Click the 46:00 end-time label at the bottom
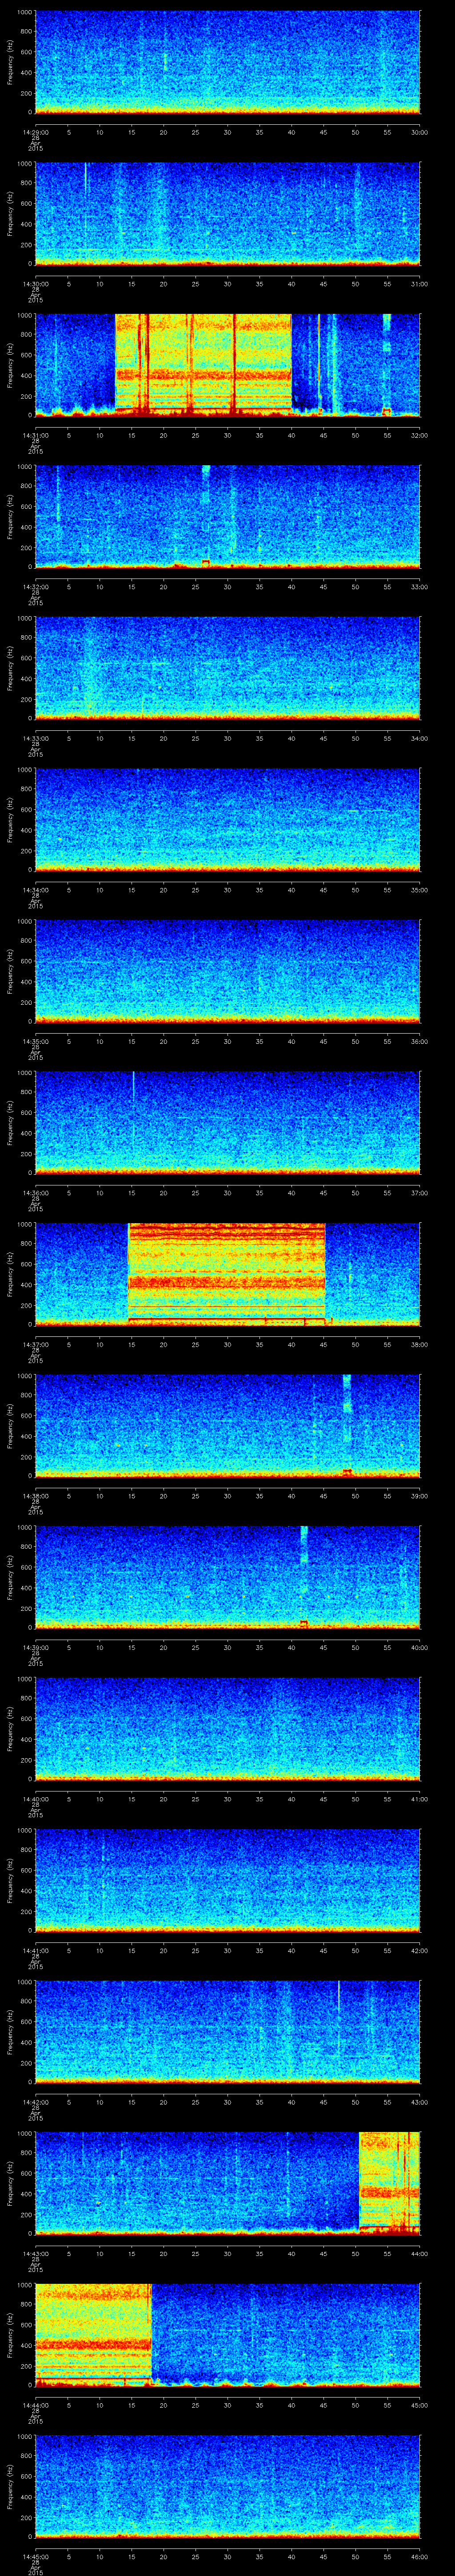The image size is (455, 2576). (x=419, y=2556)
